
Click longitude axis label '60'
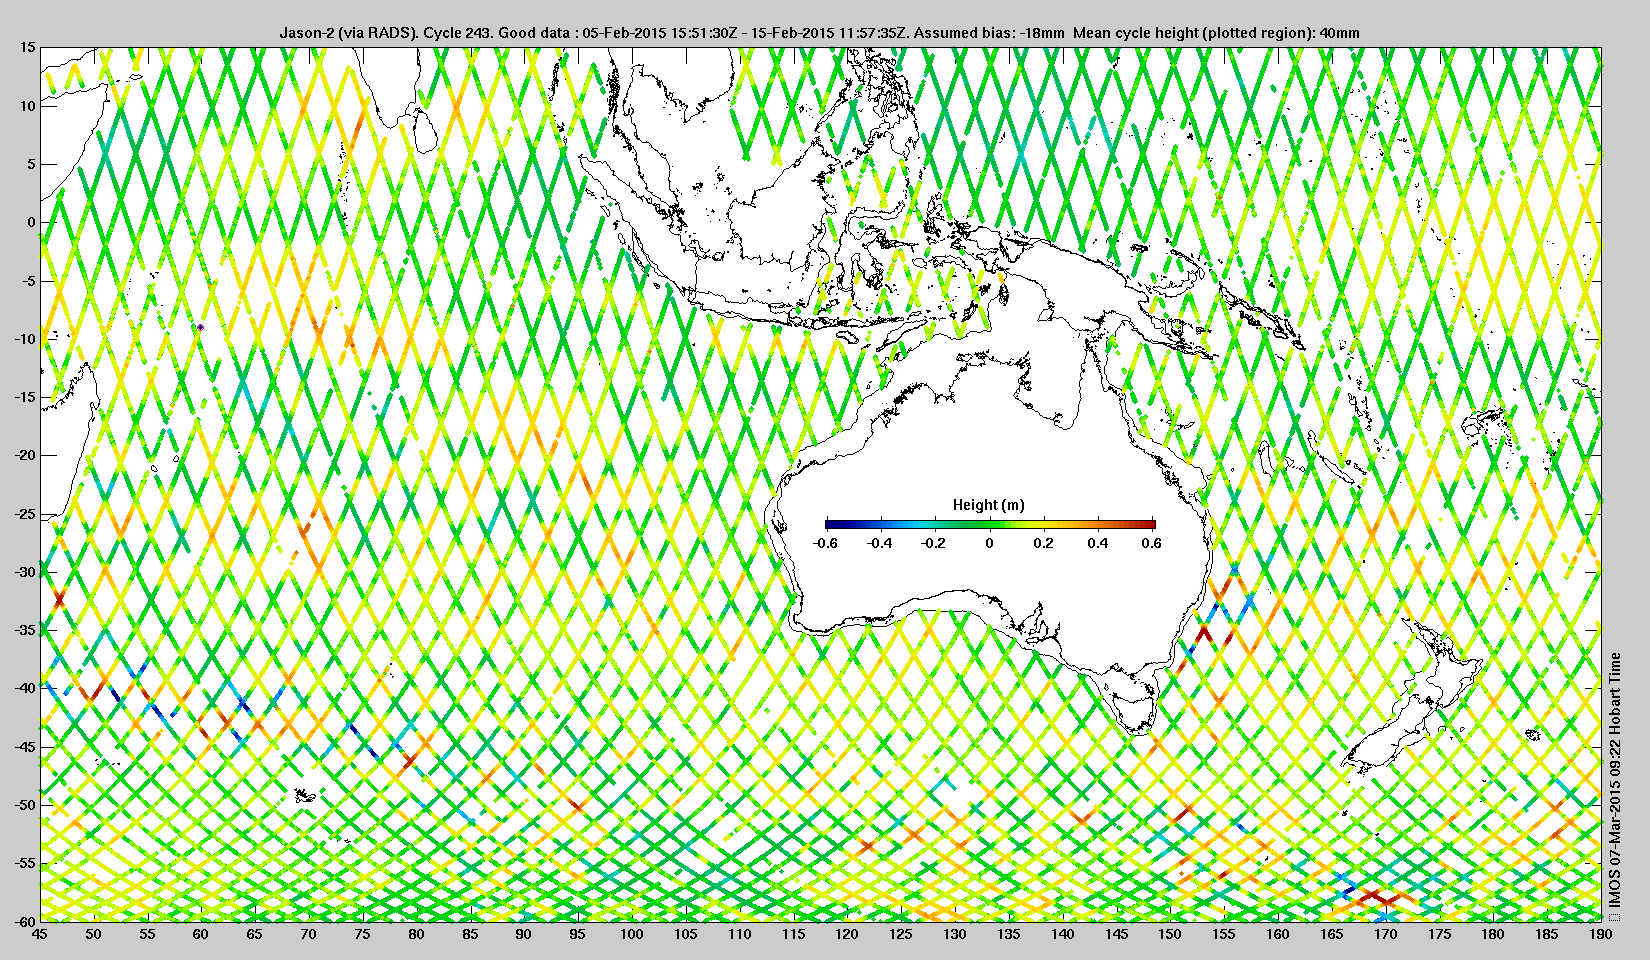(201, 935)
